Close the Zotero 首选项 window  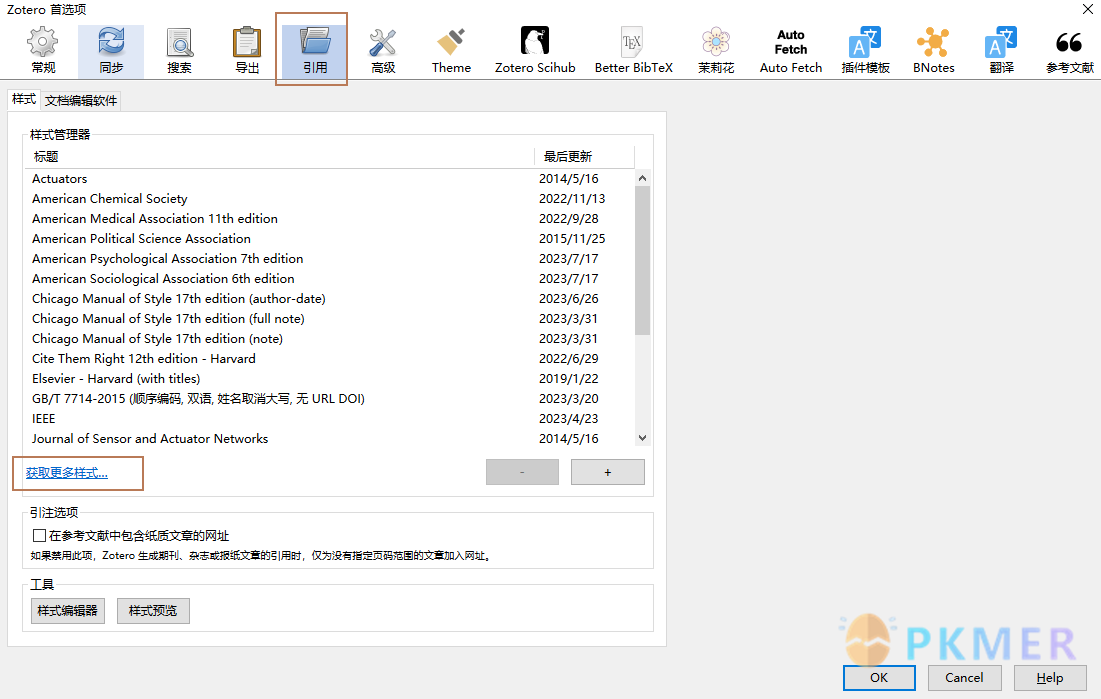[x=1087, y=9]
